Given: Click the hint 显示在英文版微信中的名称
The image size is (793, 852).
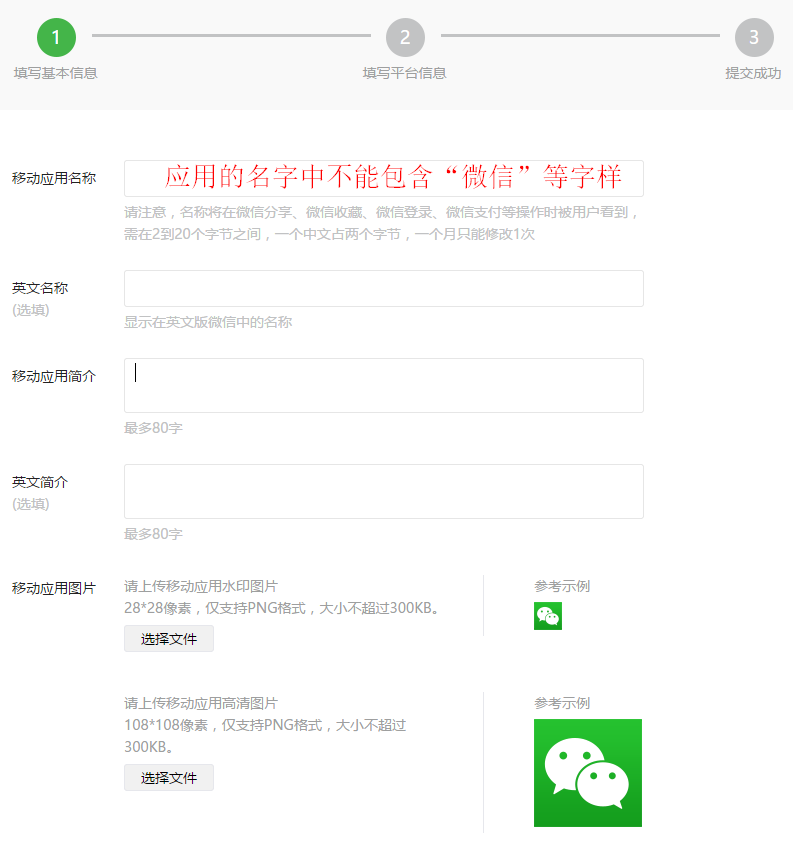Looking at the screenshot, I should (208, 322).
